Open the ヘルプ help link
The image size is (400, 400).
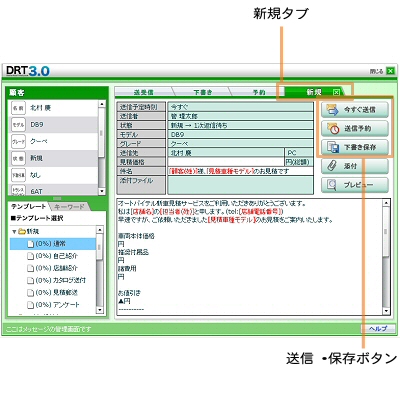click(378, 329)
